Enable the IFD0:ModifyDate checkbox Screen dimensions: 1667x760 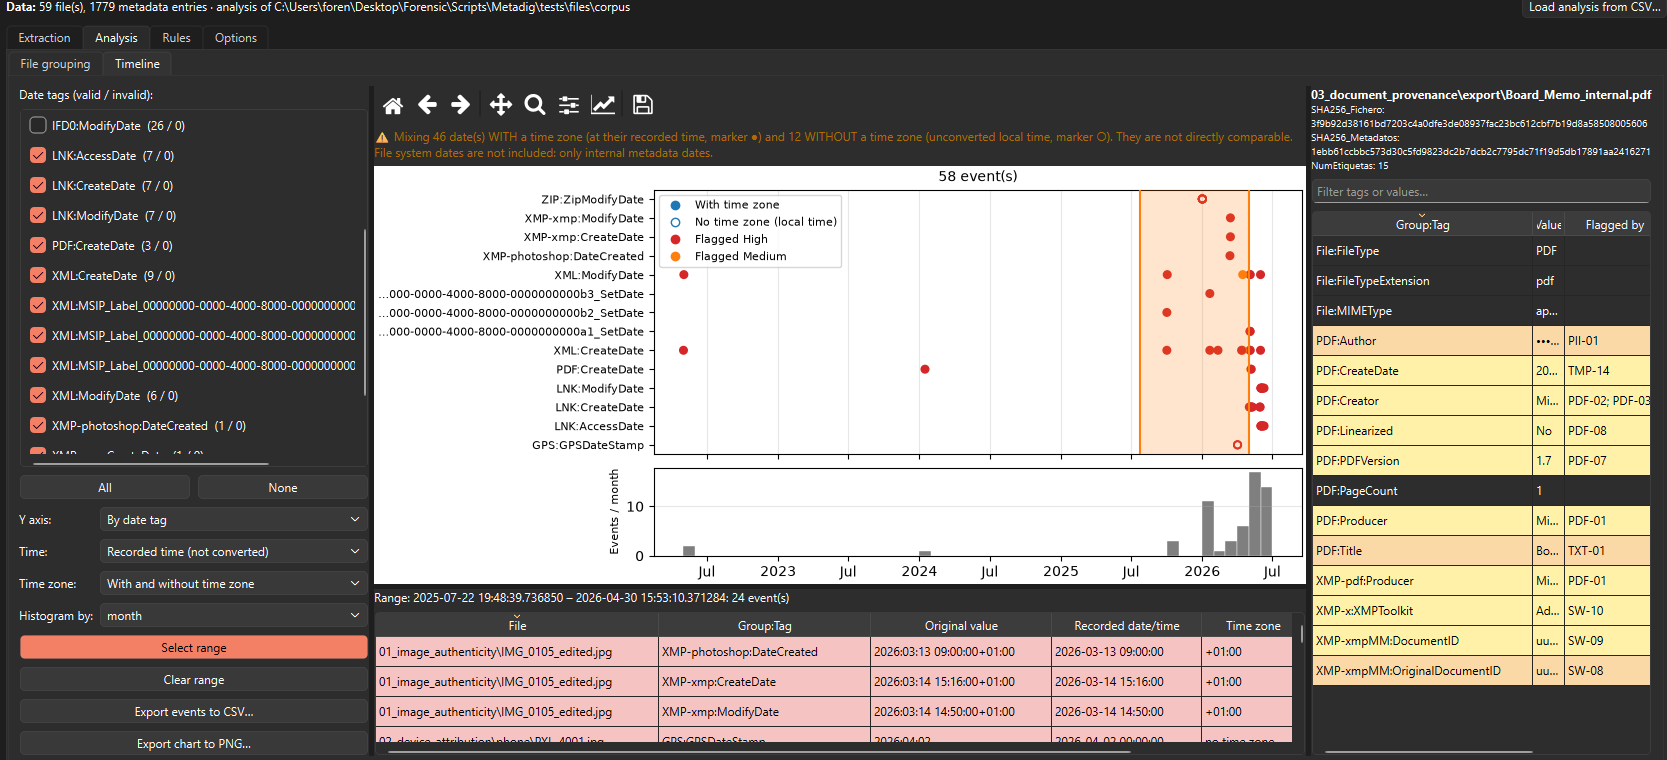coord(38,125)
